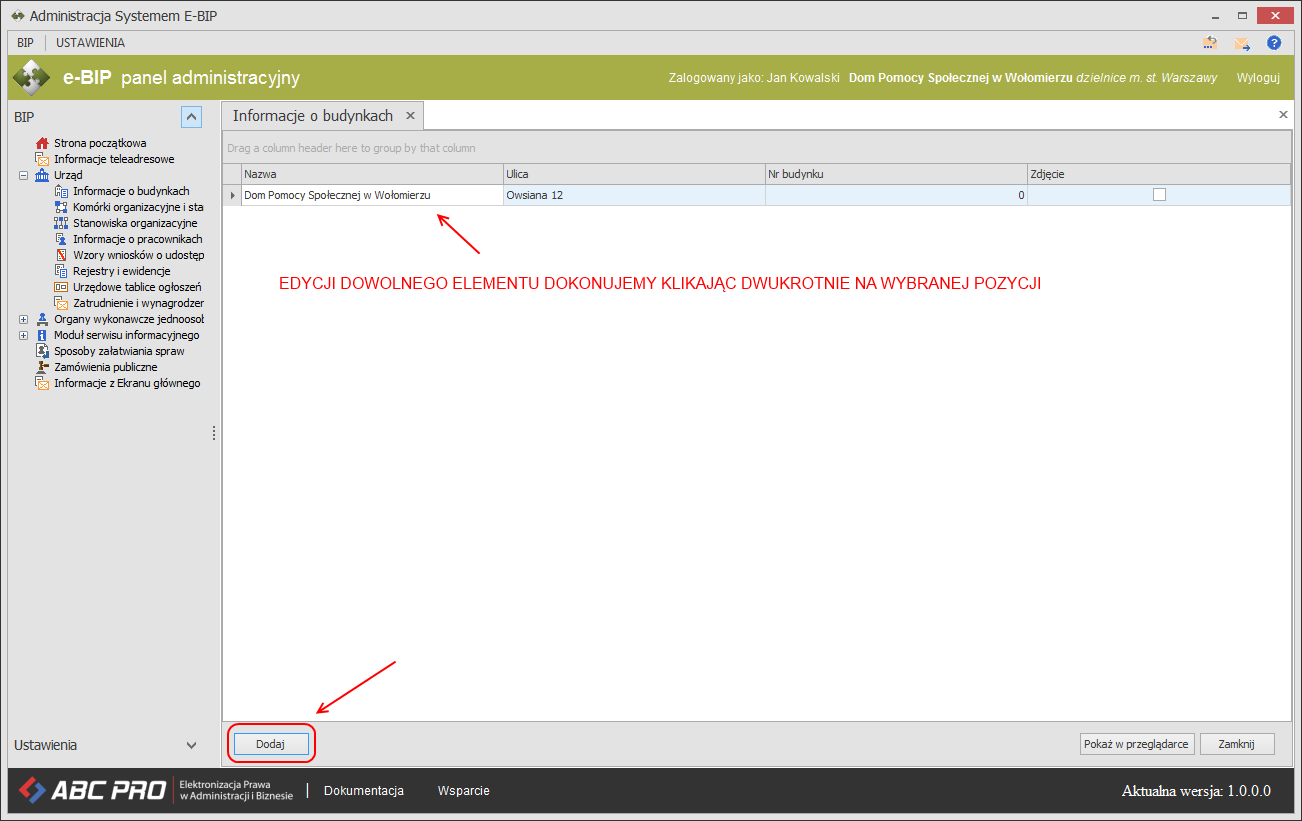The width and height of the screenshot is (1302, 821).
Task: Expand the Ustawienia panel chevron
Action: coord(192,745)
